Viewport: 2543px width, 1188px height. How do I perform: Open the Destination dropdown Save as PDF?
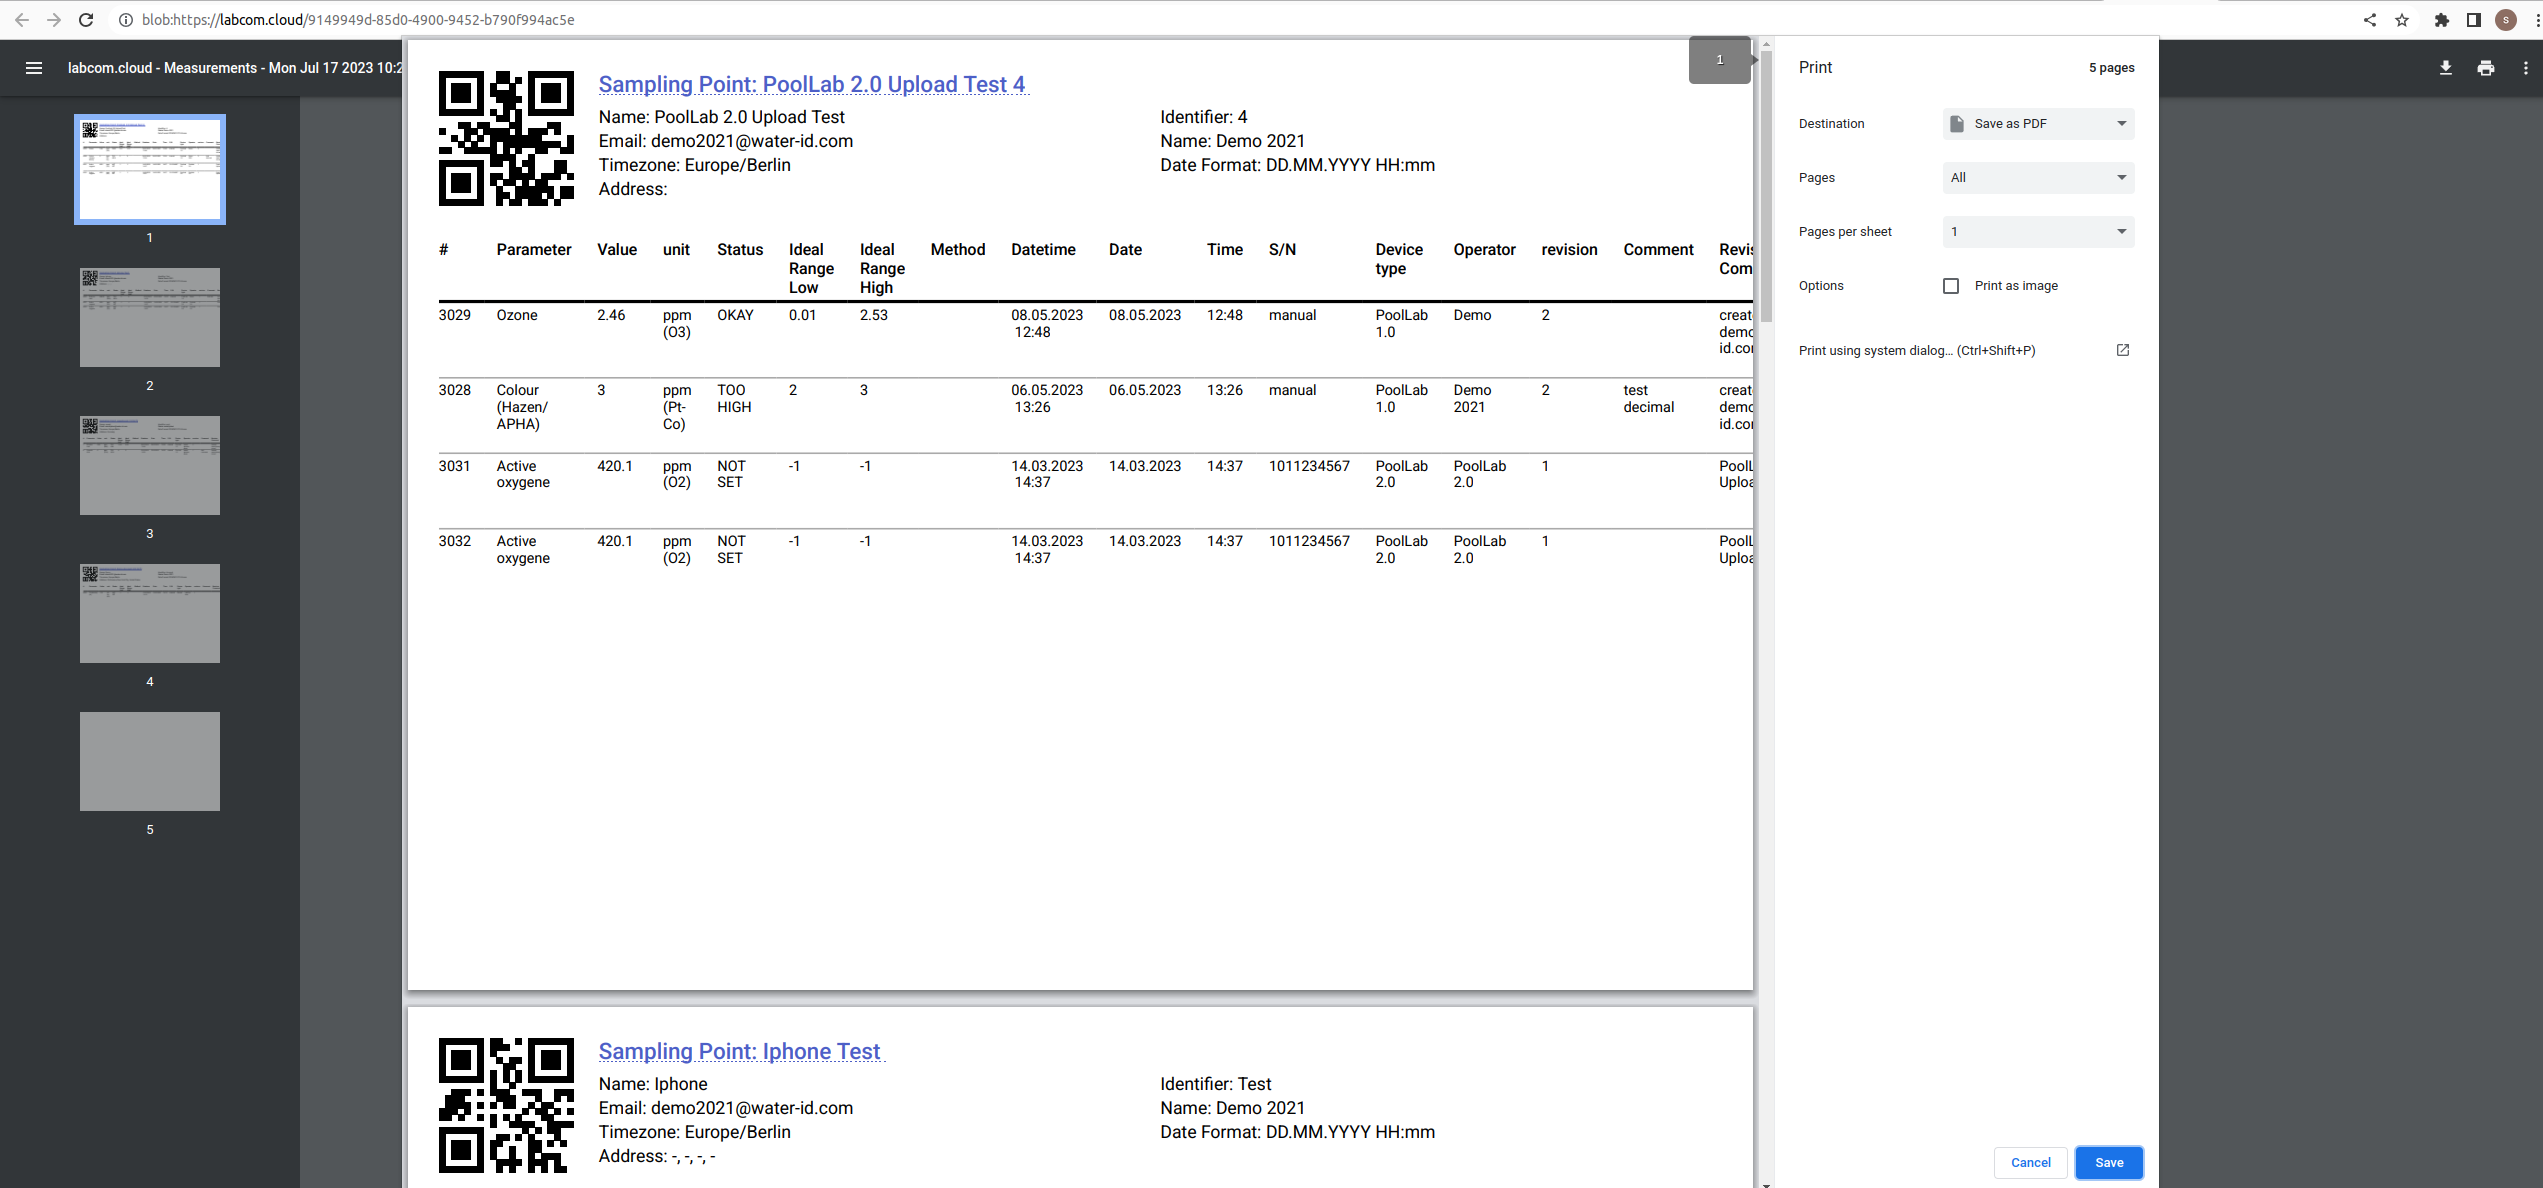coord(2038,124)
